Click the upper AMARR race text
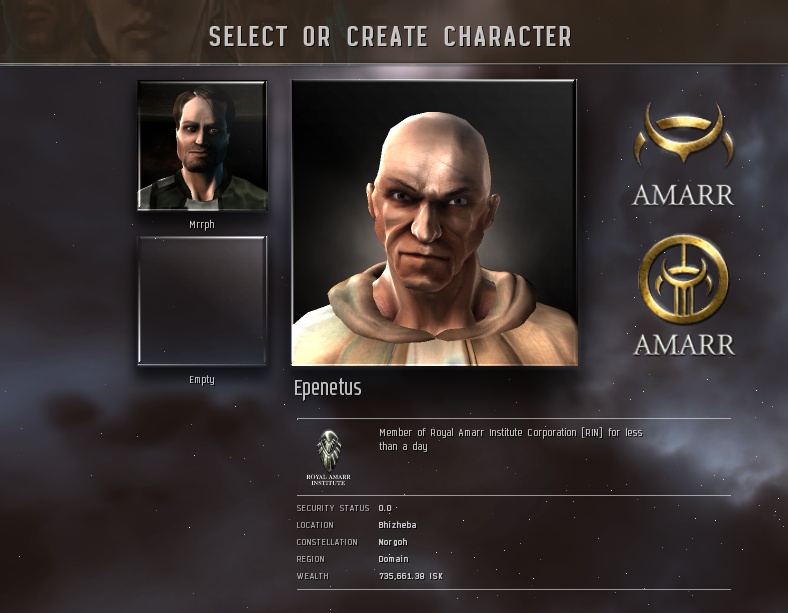 (x=683, y=195)
